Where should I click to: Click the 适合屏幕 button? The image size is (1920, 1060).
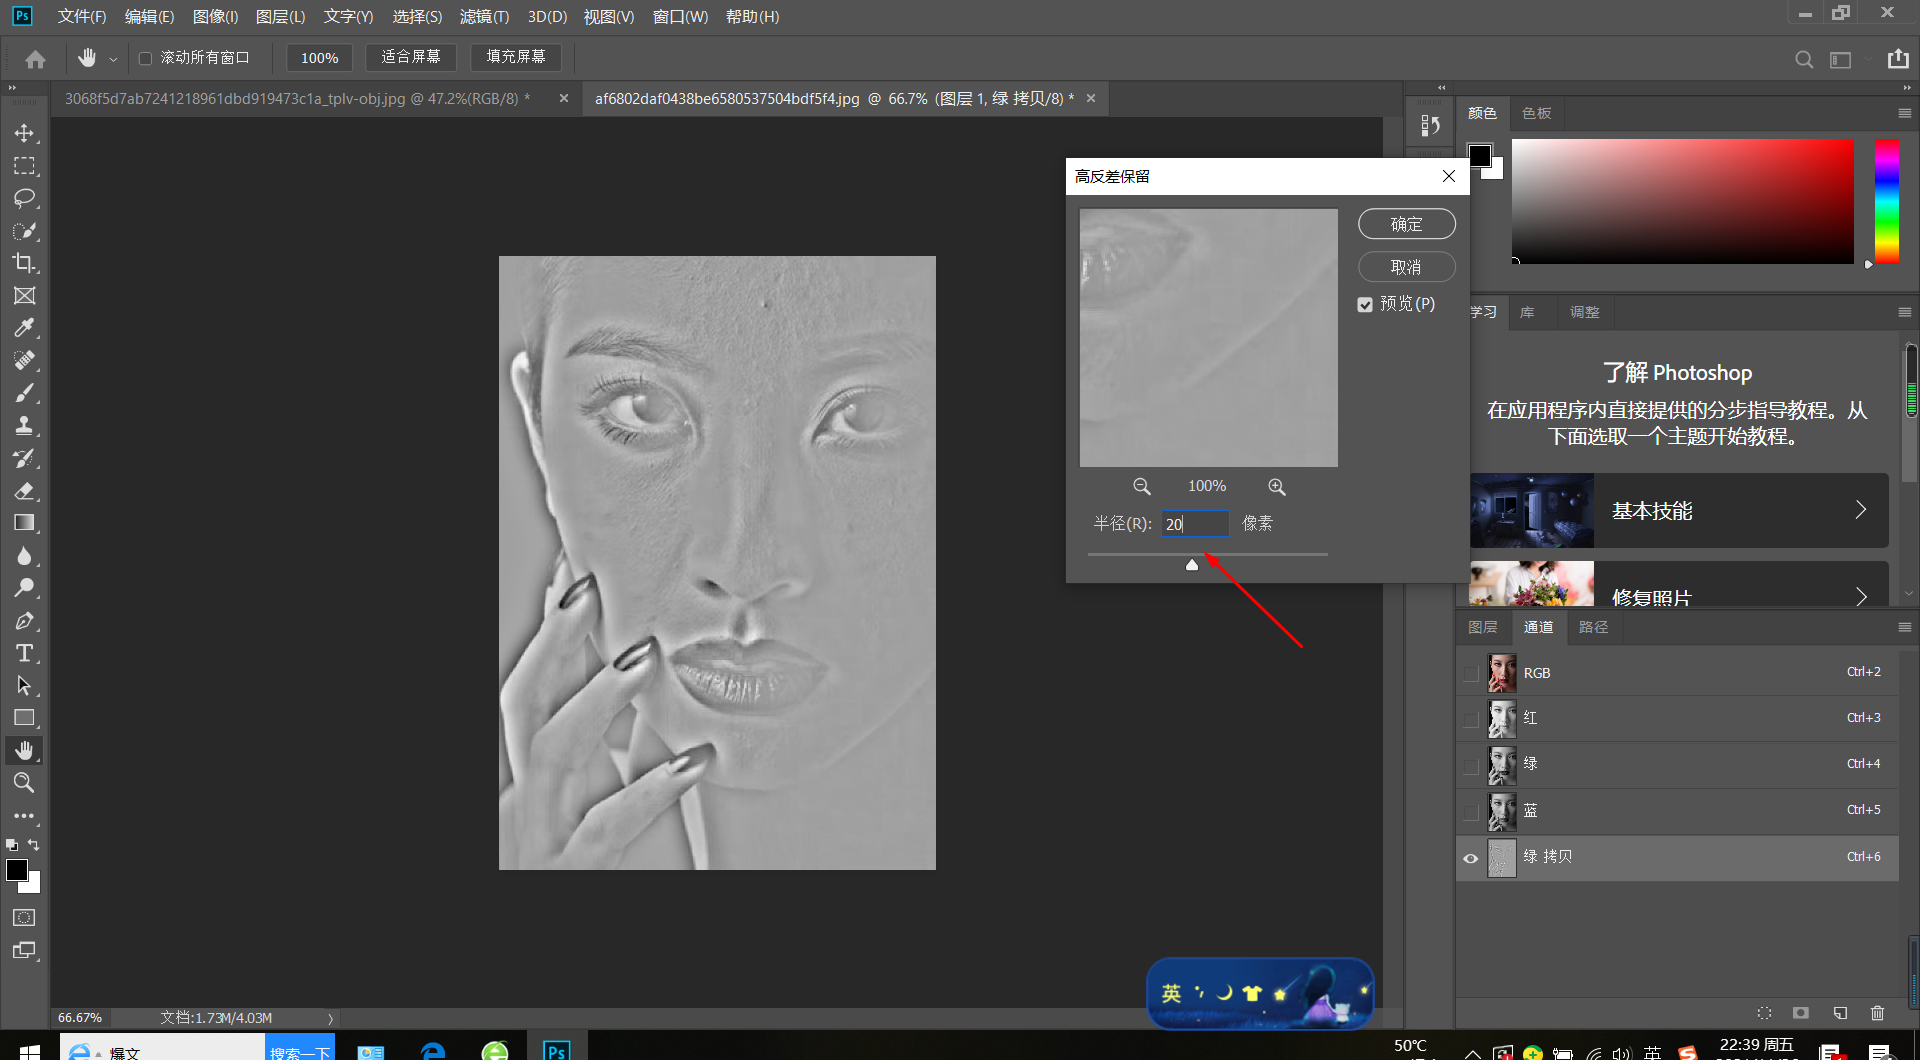click(x=411, y=57)
